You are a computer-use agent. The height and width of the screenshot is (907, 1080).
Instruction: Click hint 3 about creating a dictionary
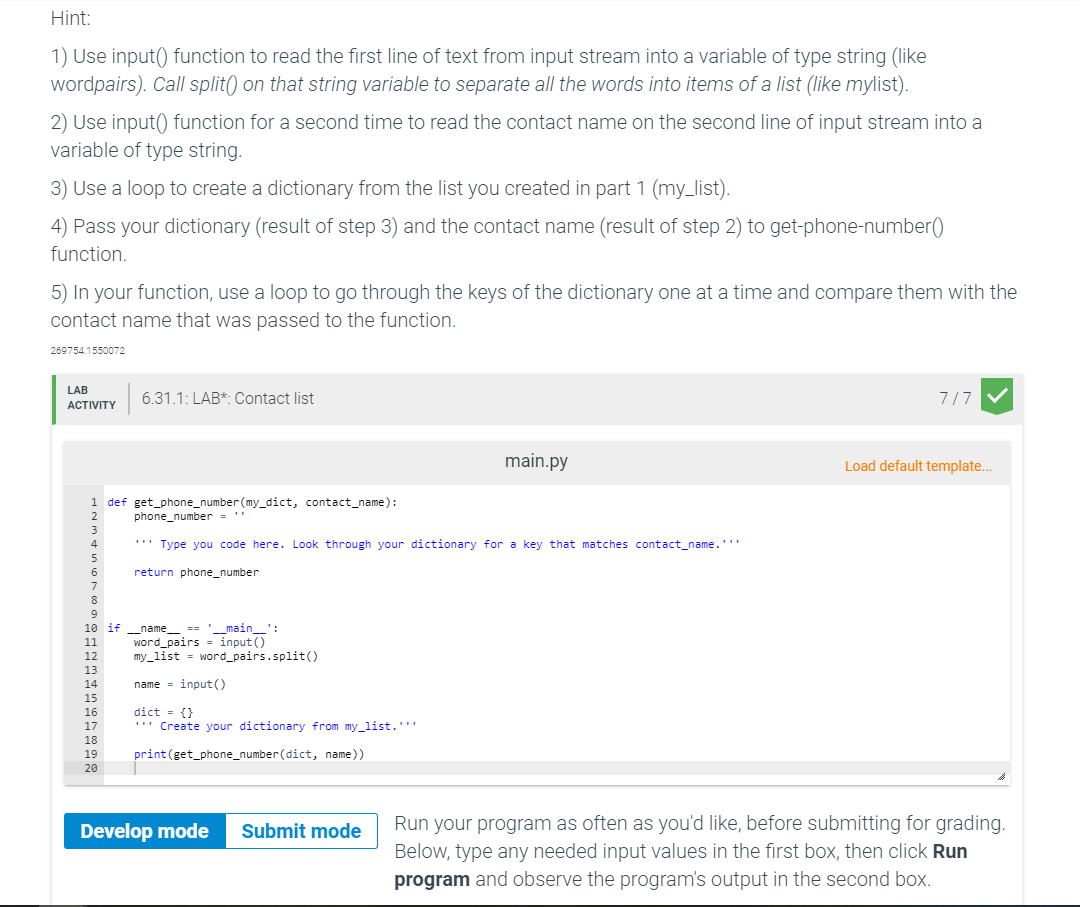click(x=391, y=188)
